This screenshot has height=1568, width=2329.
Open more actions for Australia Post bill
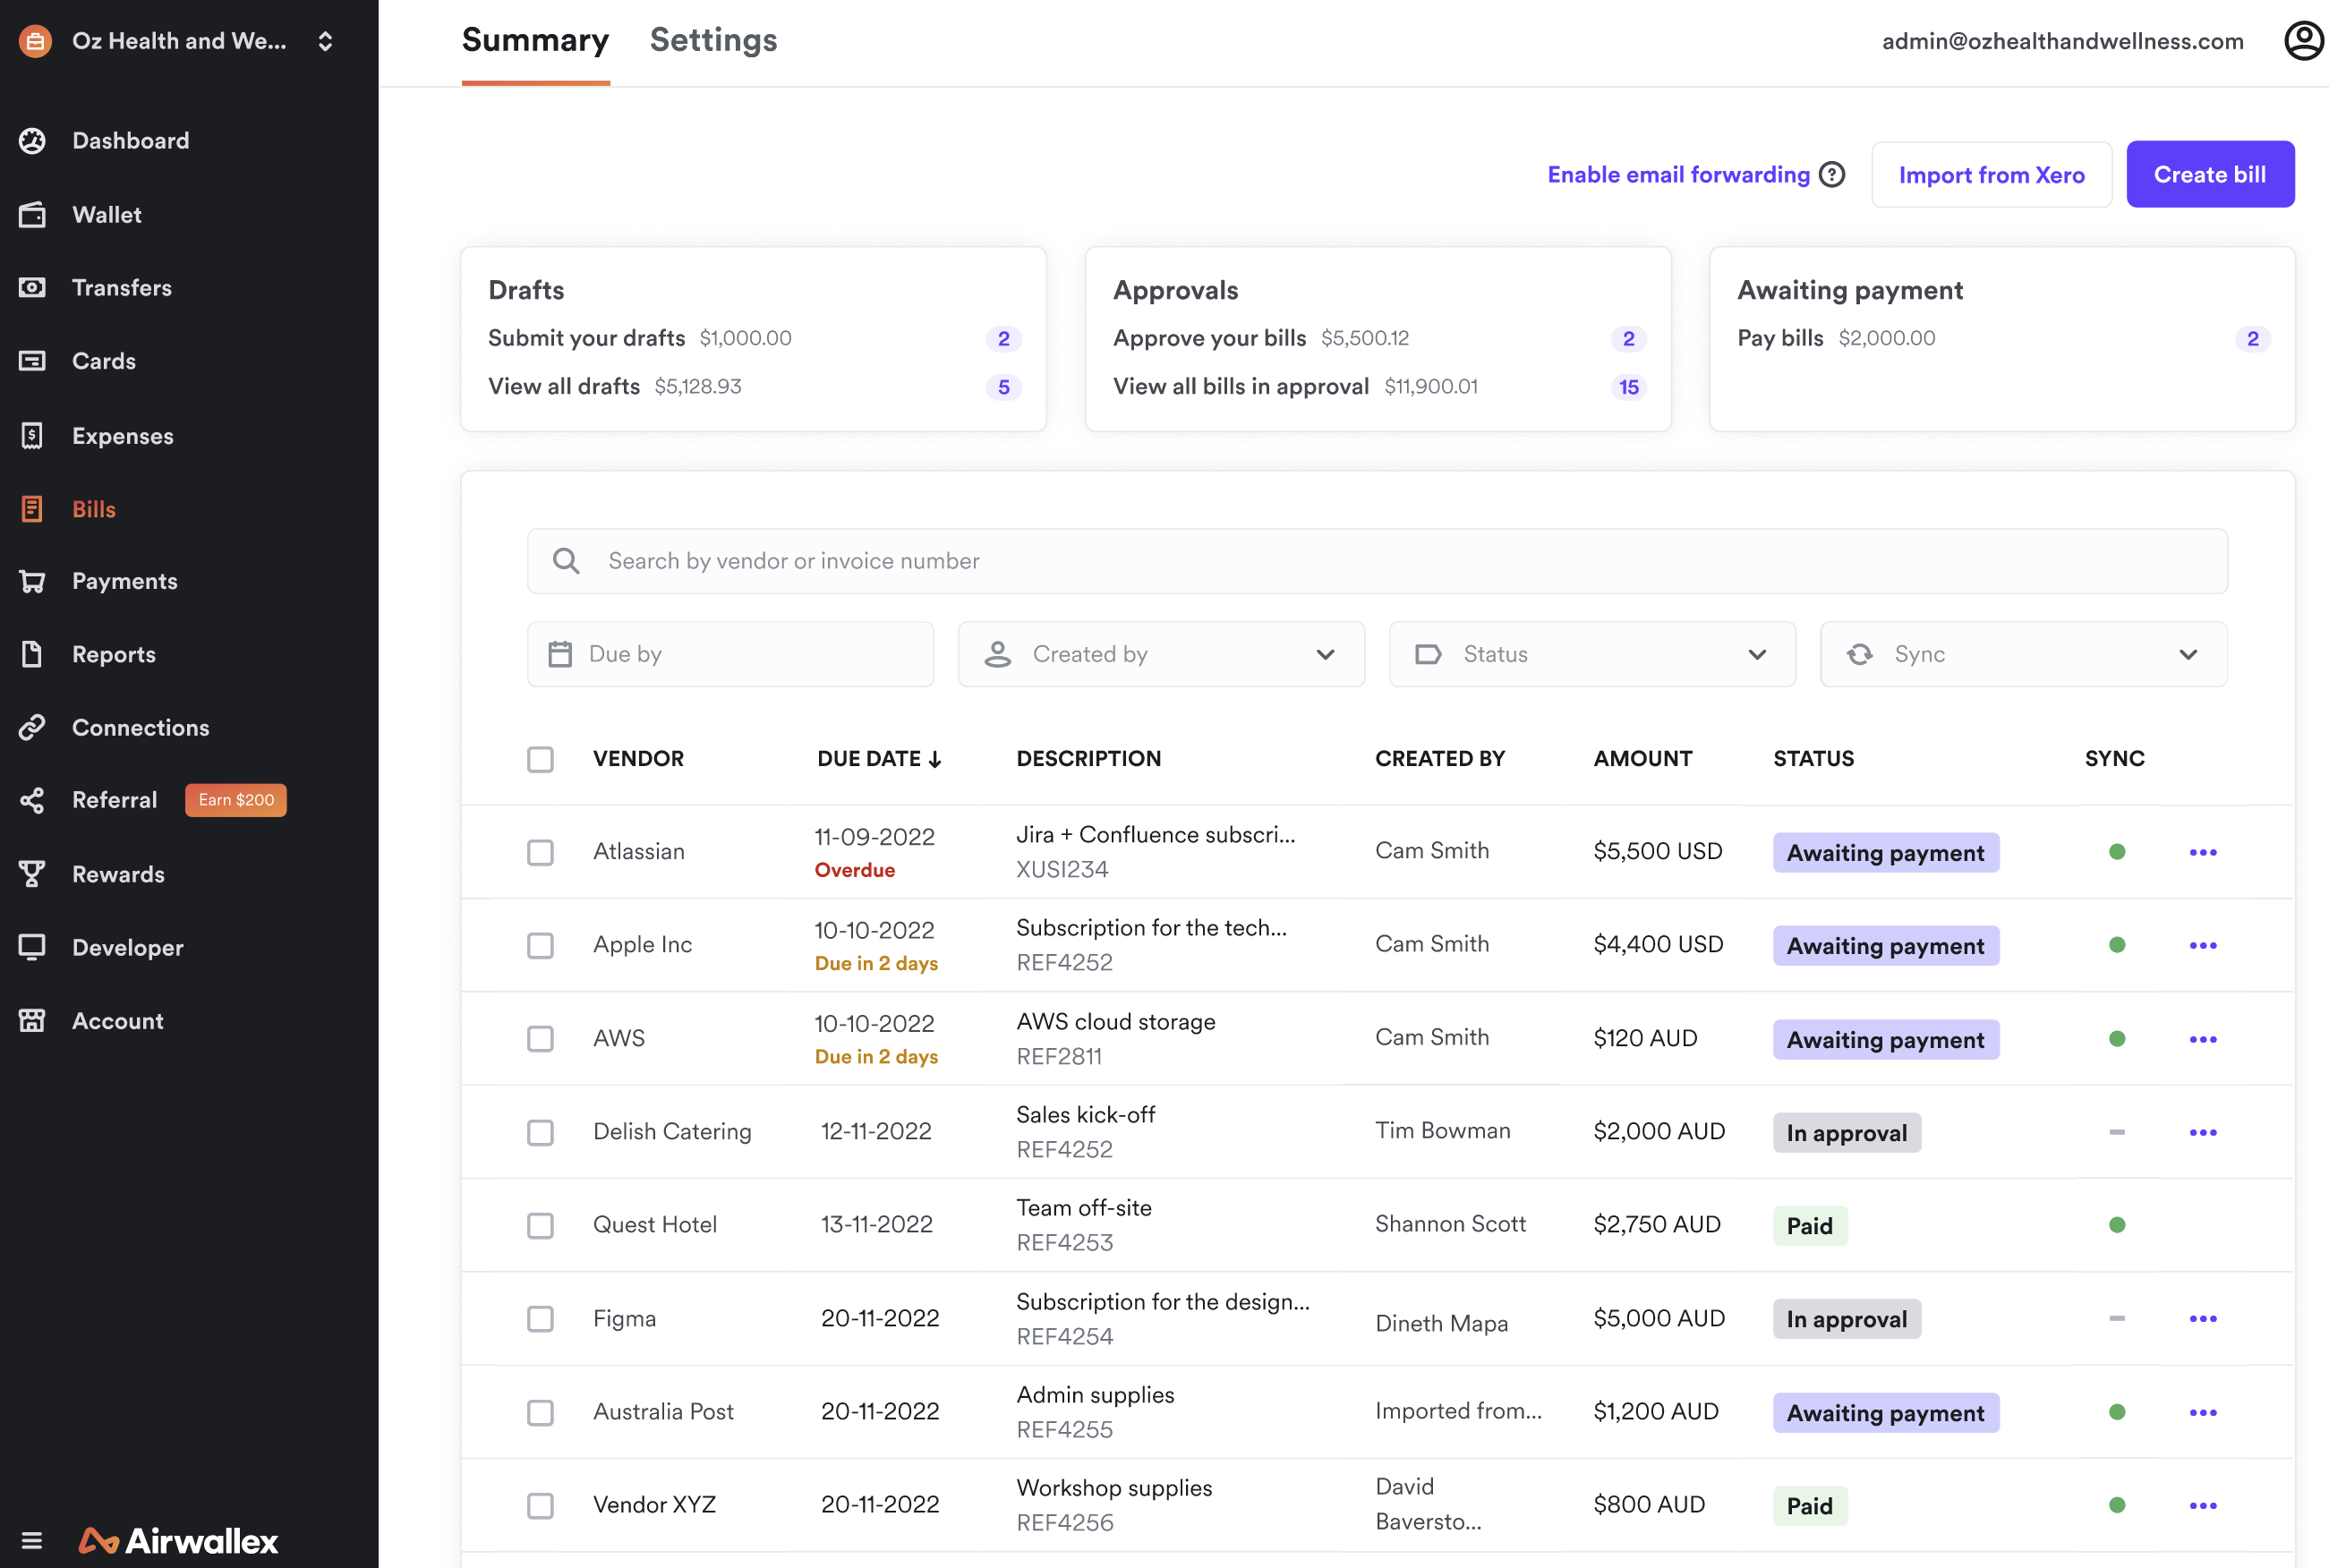pyautogui.click(x=2203, y=1412)
